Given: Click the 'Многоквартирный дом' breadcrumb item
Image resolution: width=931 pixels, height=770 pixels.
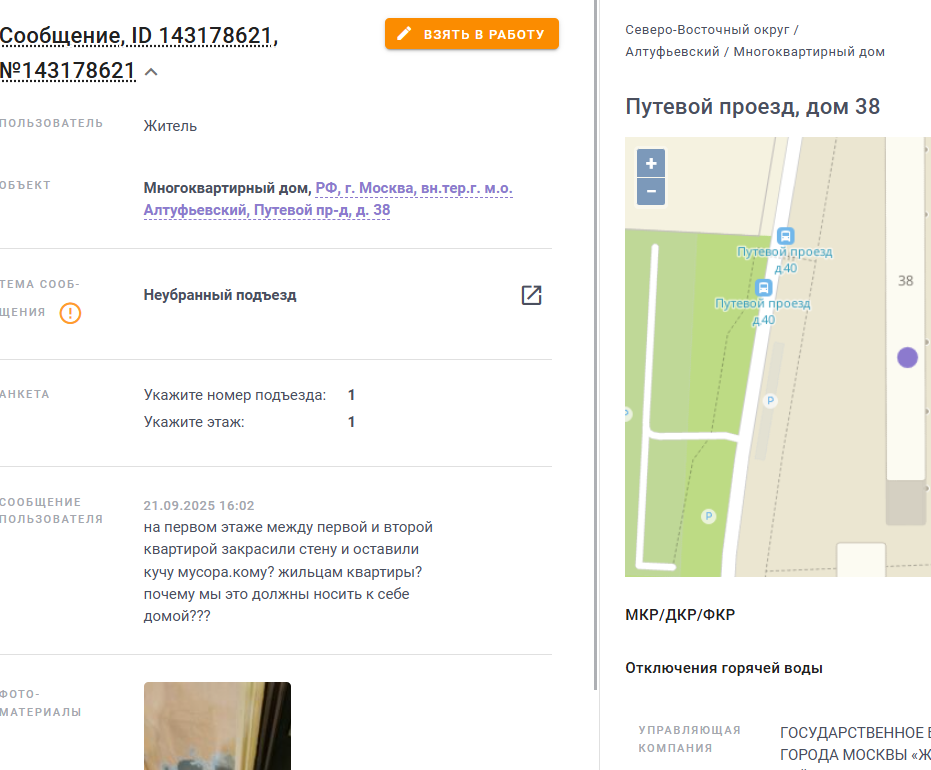Looking at the screenshot, I should click(x=809, y=52).
